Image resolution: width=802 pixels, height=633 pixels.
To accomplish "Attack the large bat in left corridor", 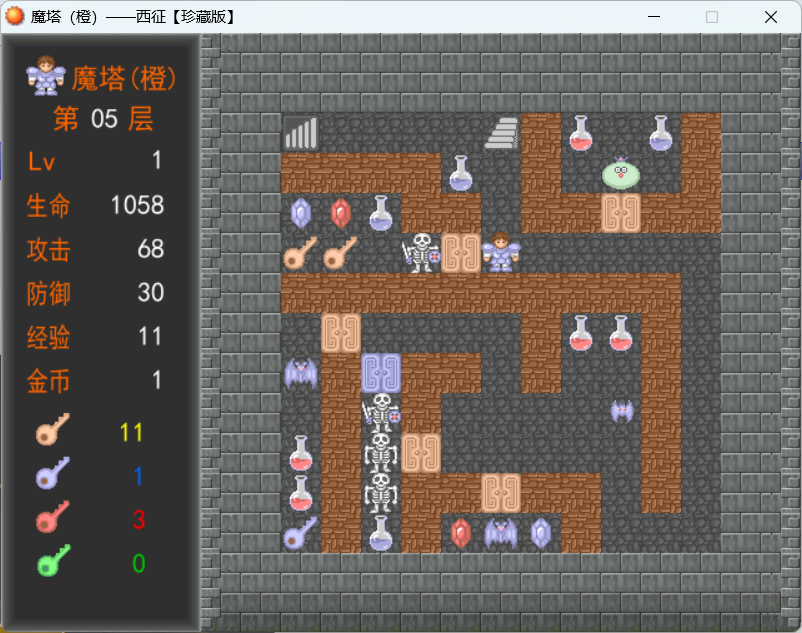I will pos(301,373).
